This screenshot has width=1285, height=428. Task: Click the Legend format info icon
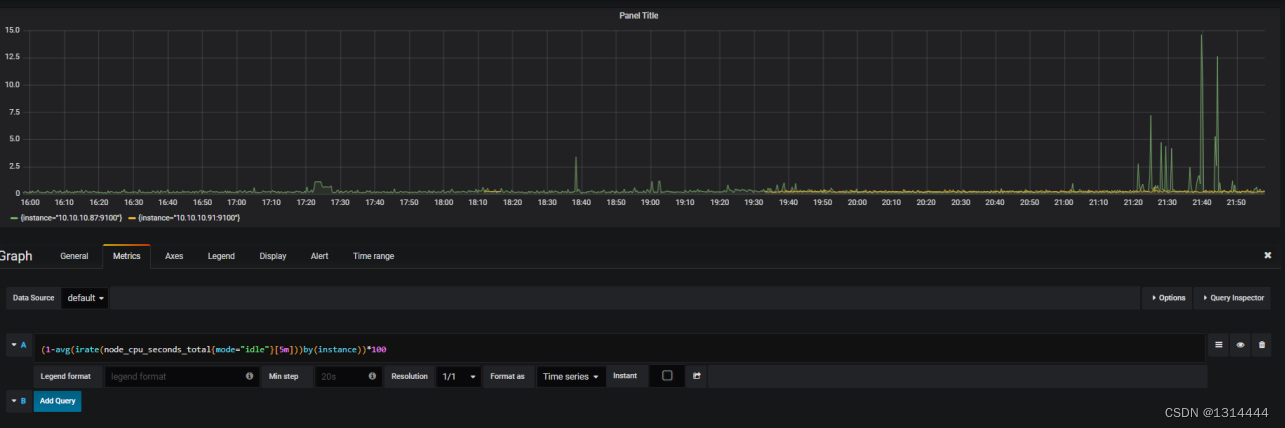coord(249,376)
